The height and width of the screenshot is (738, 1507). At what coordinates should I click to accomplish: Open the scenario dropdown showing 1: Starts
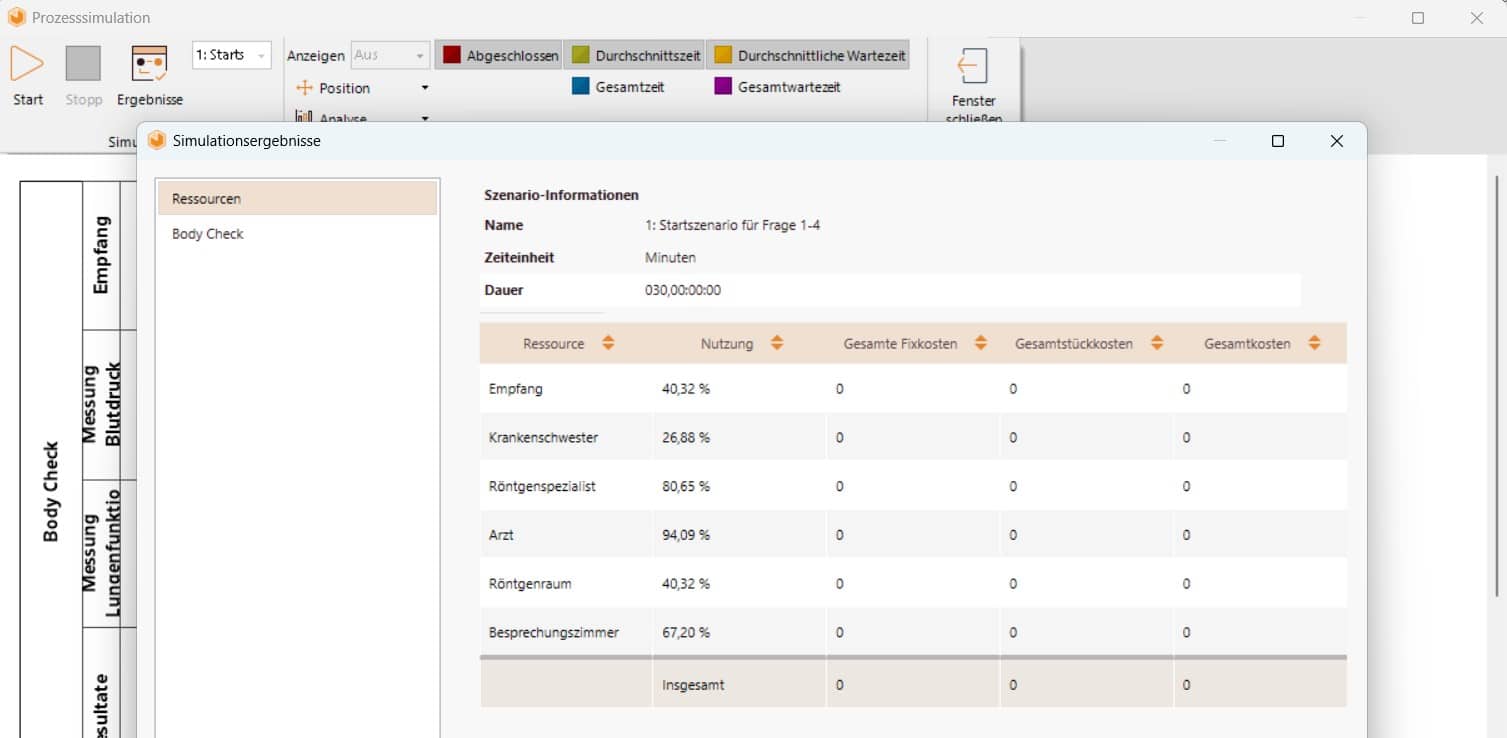[x=231, y=55]
